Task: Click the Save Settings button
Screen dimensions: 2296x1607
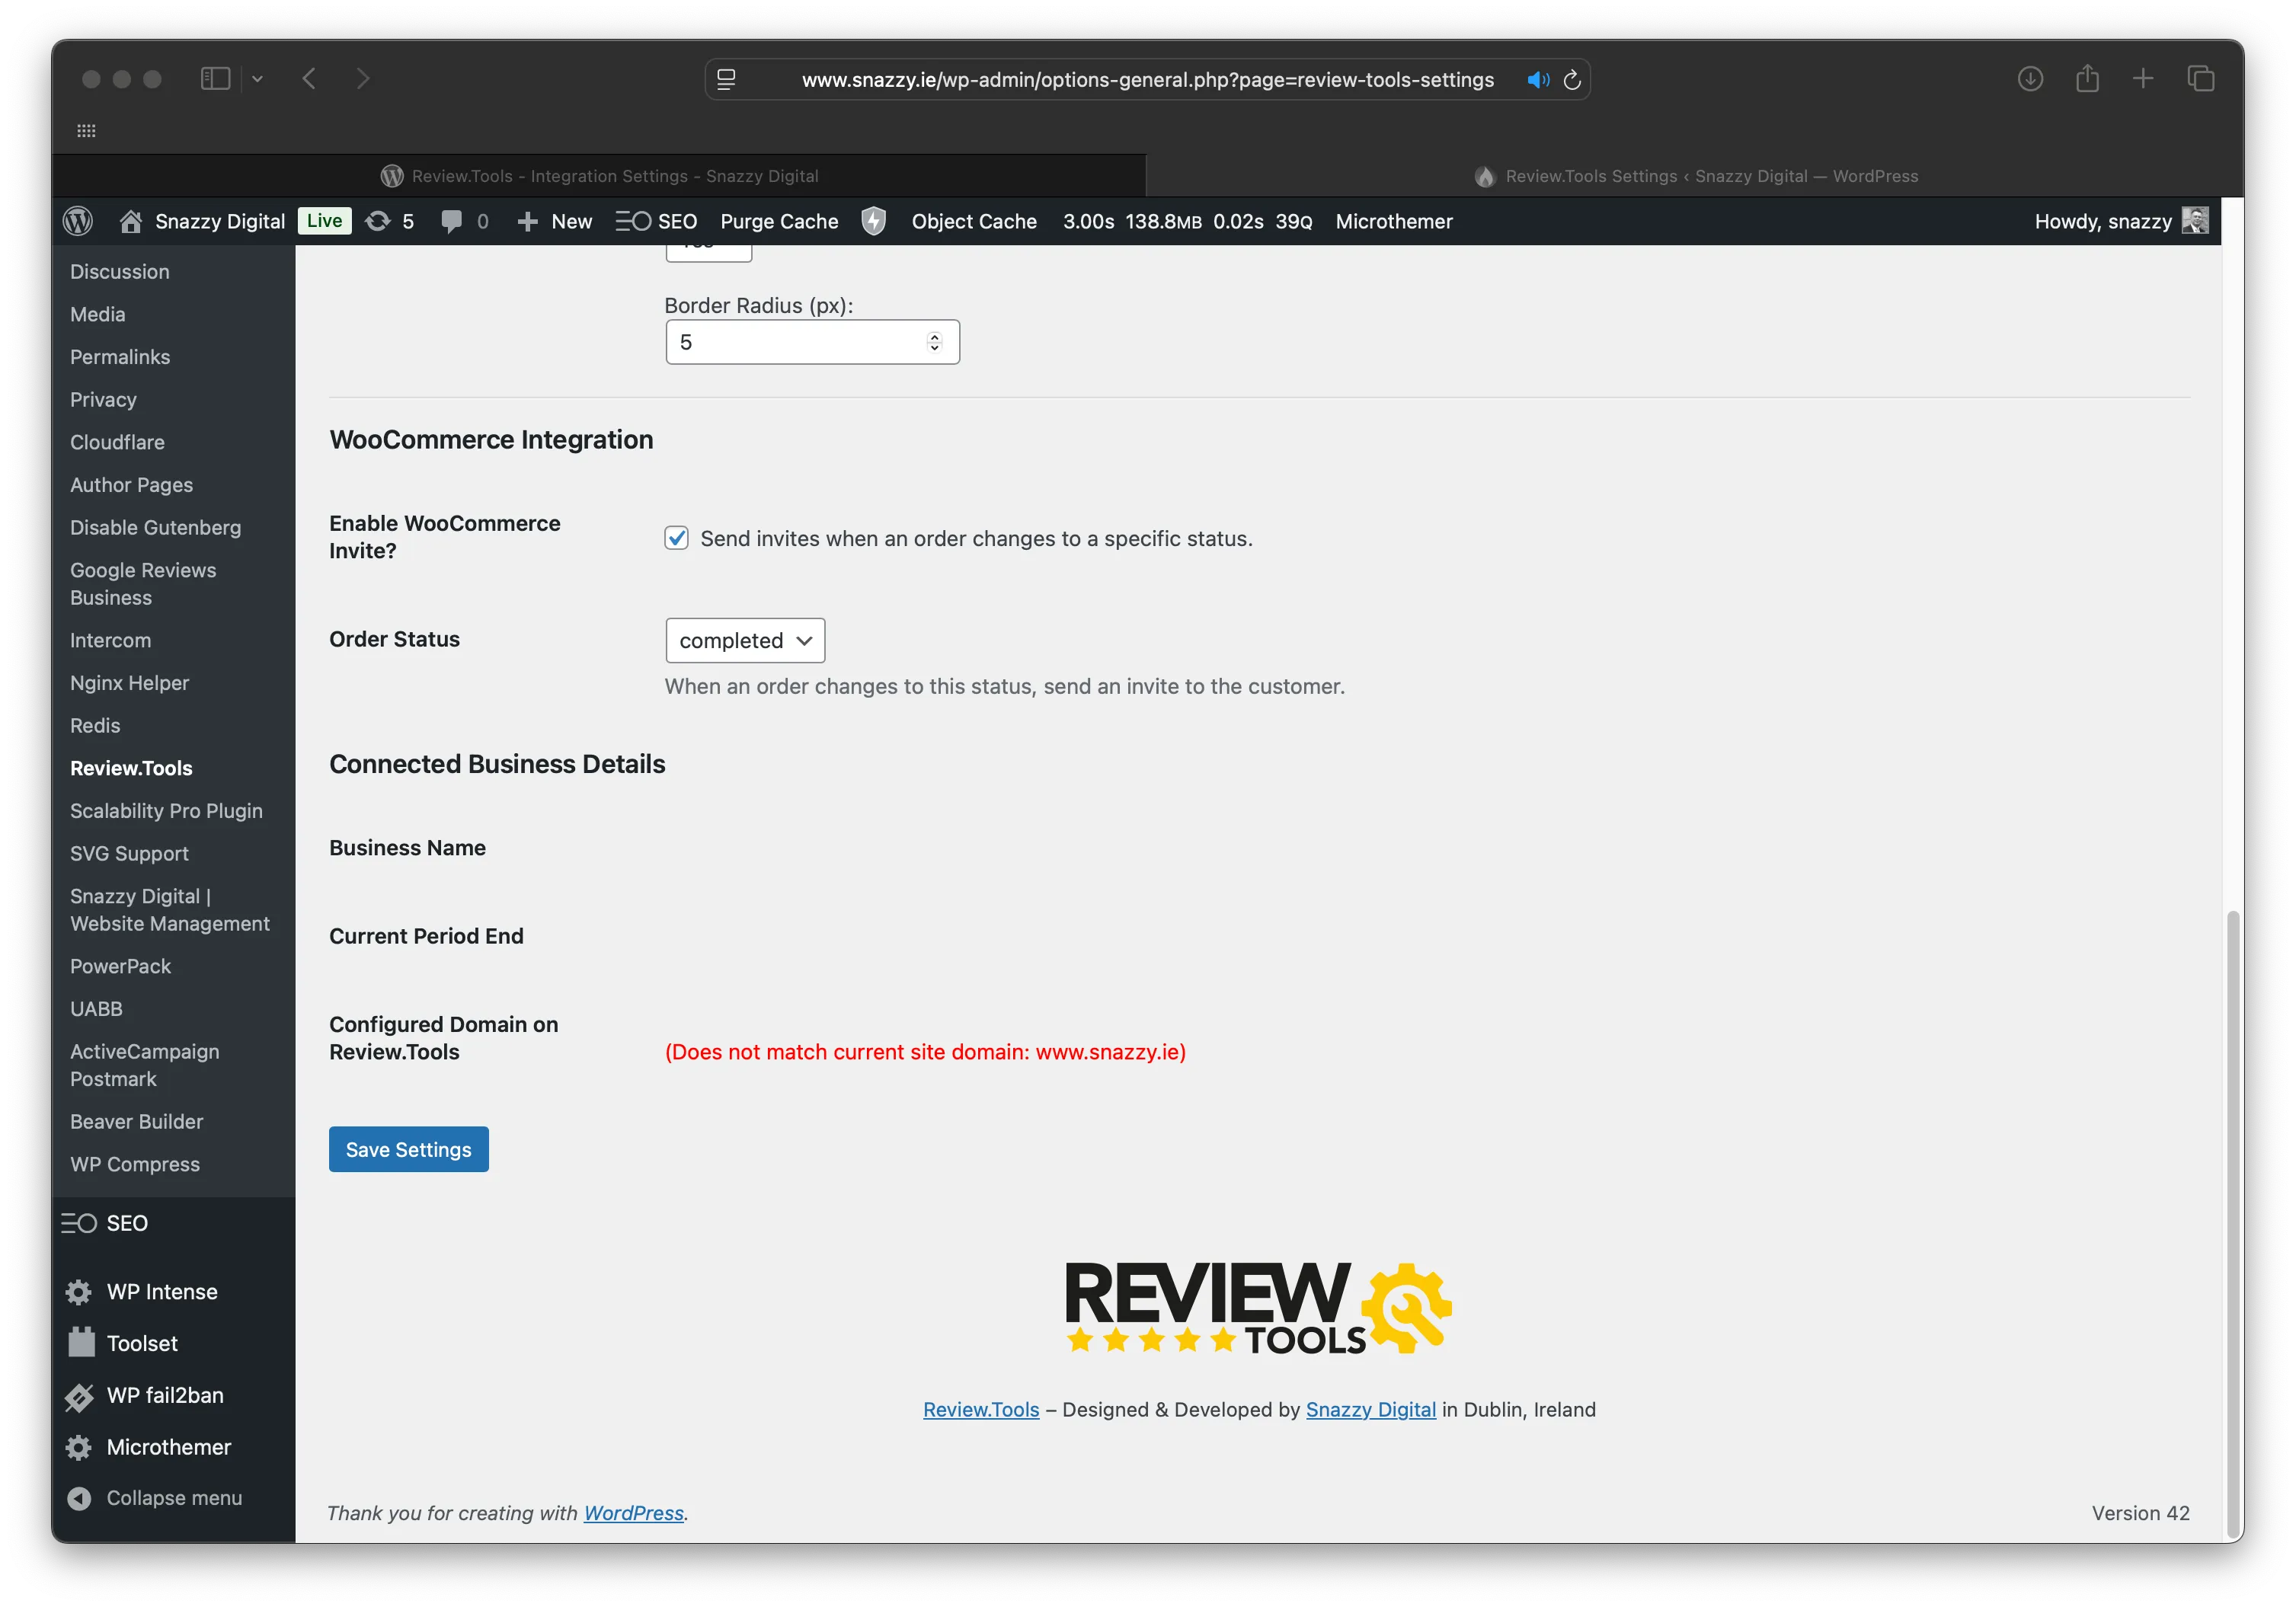Action: 408,1149
